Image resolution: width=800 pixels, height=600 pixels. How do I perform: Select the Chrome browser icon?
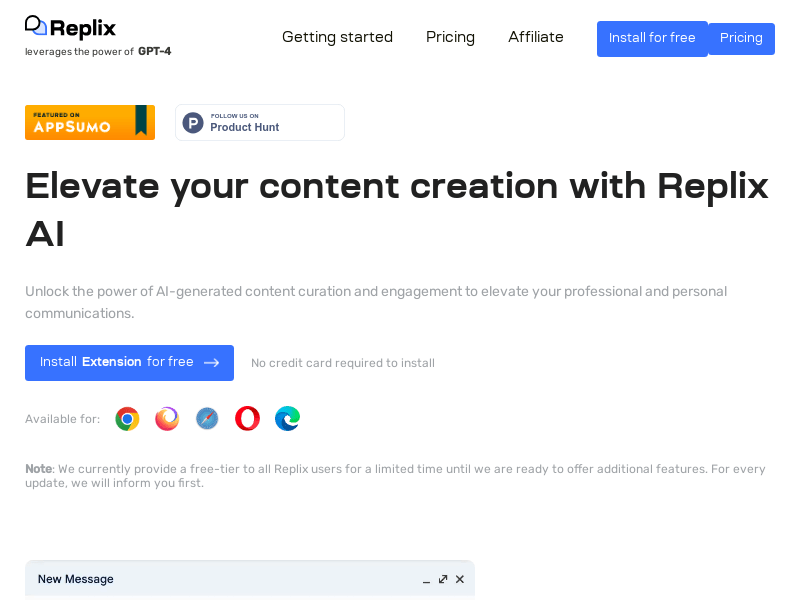128,419
